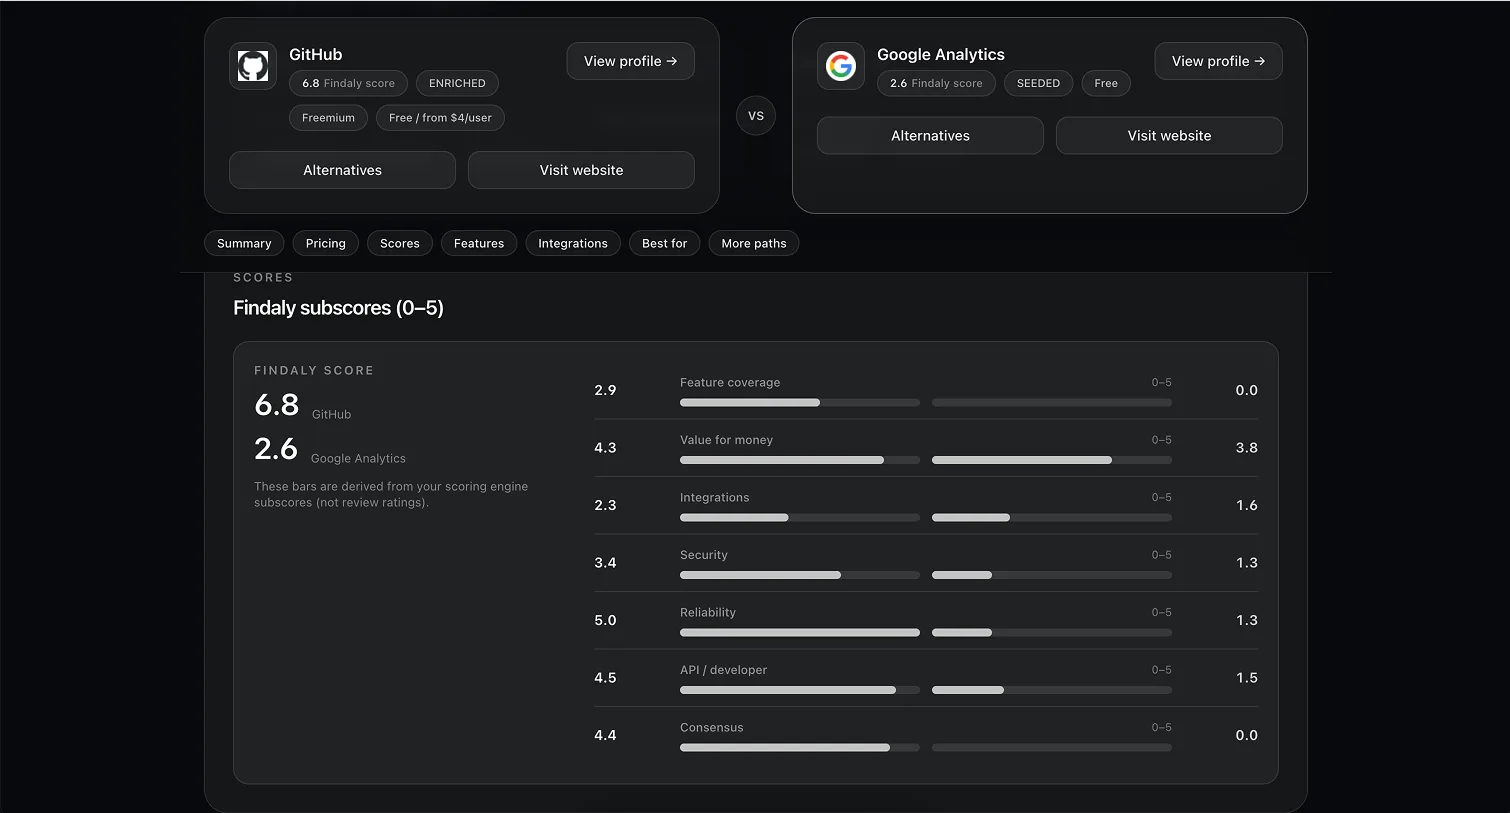Click the GitHub logo icon

click(253, 66)
